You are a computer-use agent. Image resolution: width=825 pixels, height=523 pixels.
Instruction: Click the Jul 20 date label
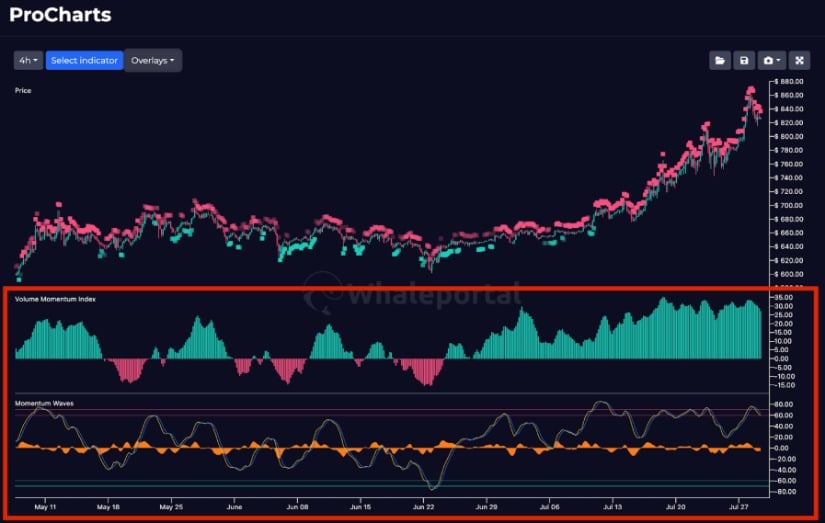pos(676,507)
